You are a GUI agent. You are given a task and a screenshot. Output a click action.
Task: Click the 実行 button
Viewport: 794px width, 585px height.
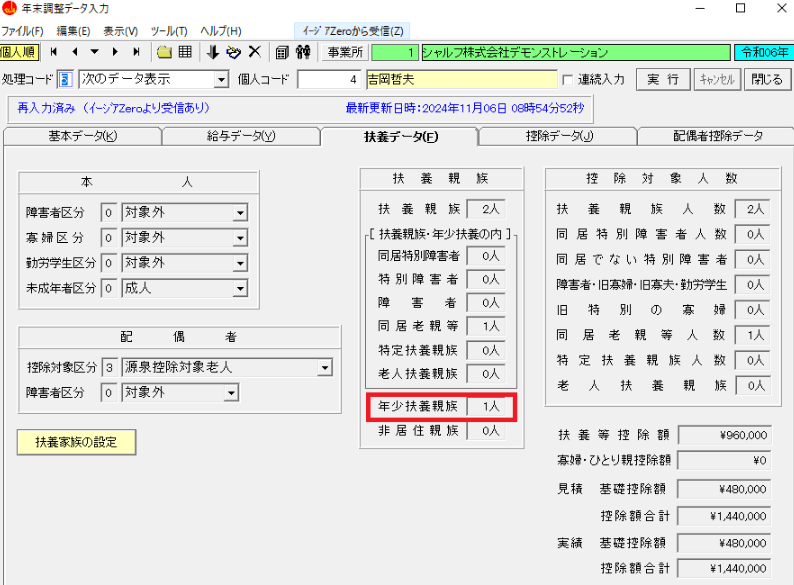[x=662, y=79]
